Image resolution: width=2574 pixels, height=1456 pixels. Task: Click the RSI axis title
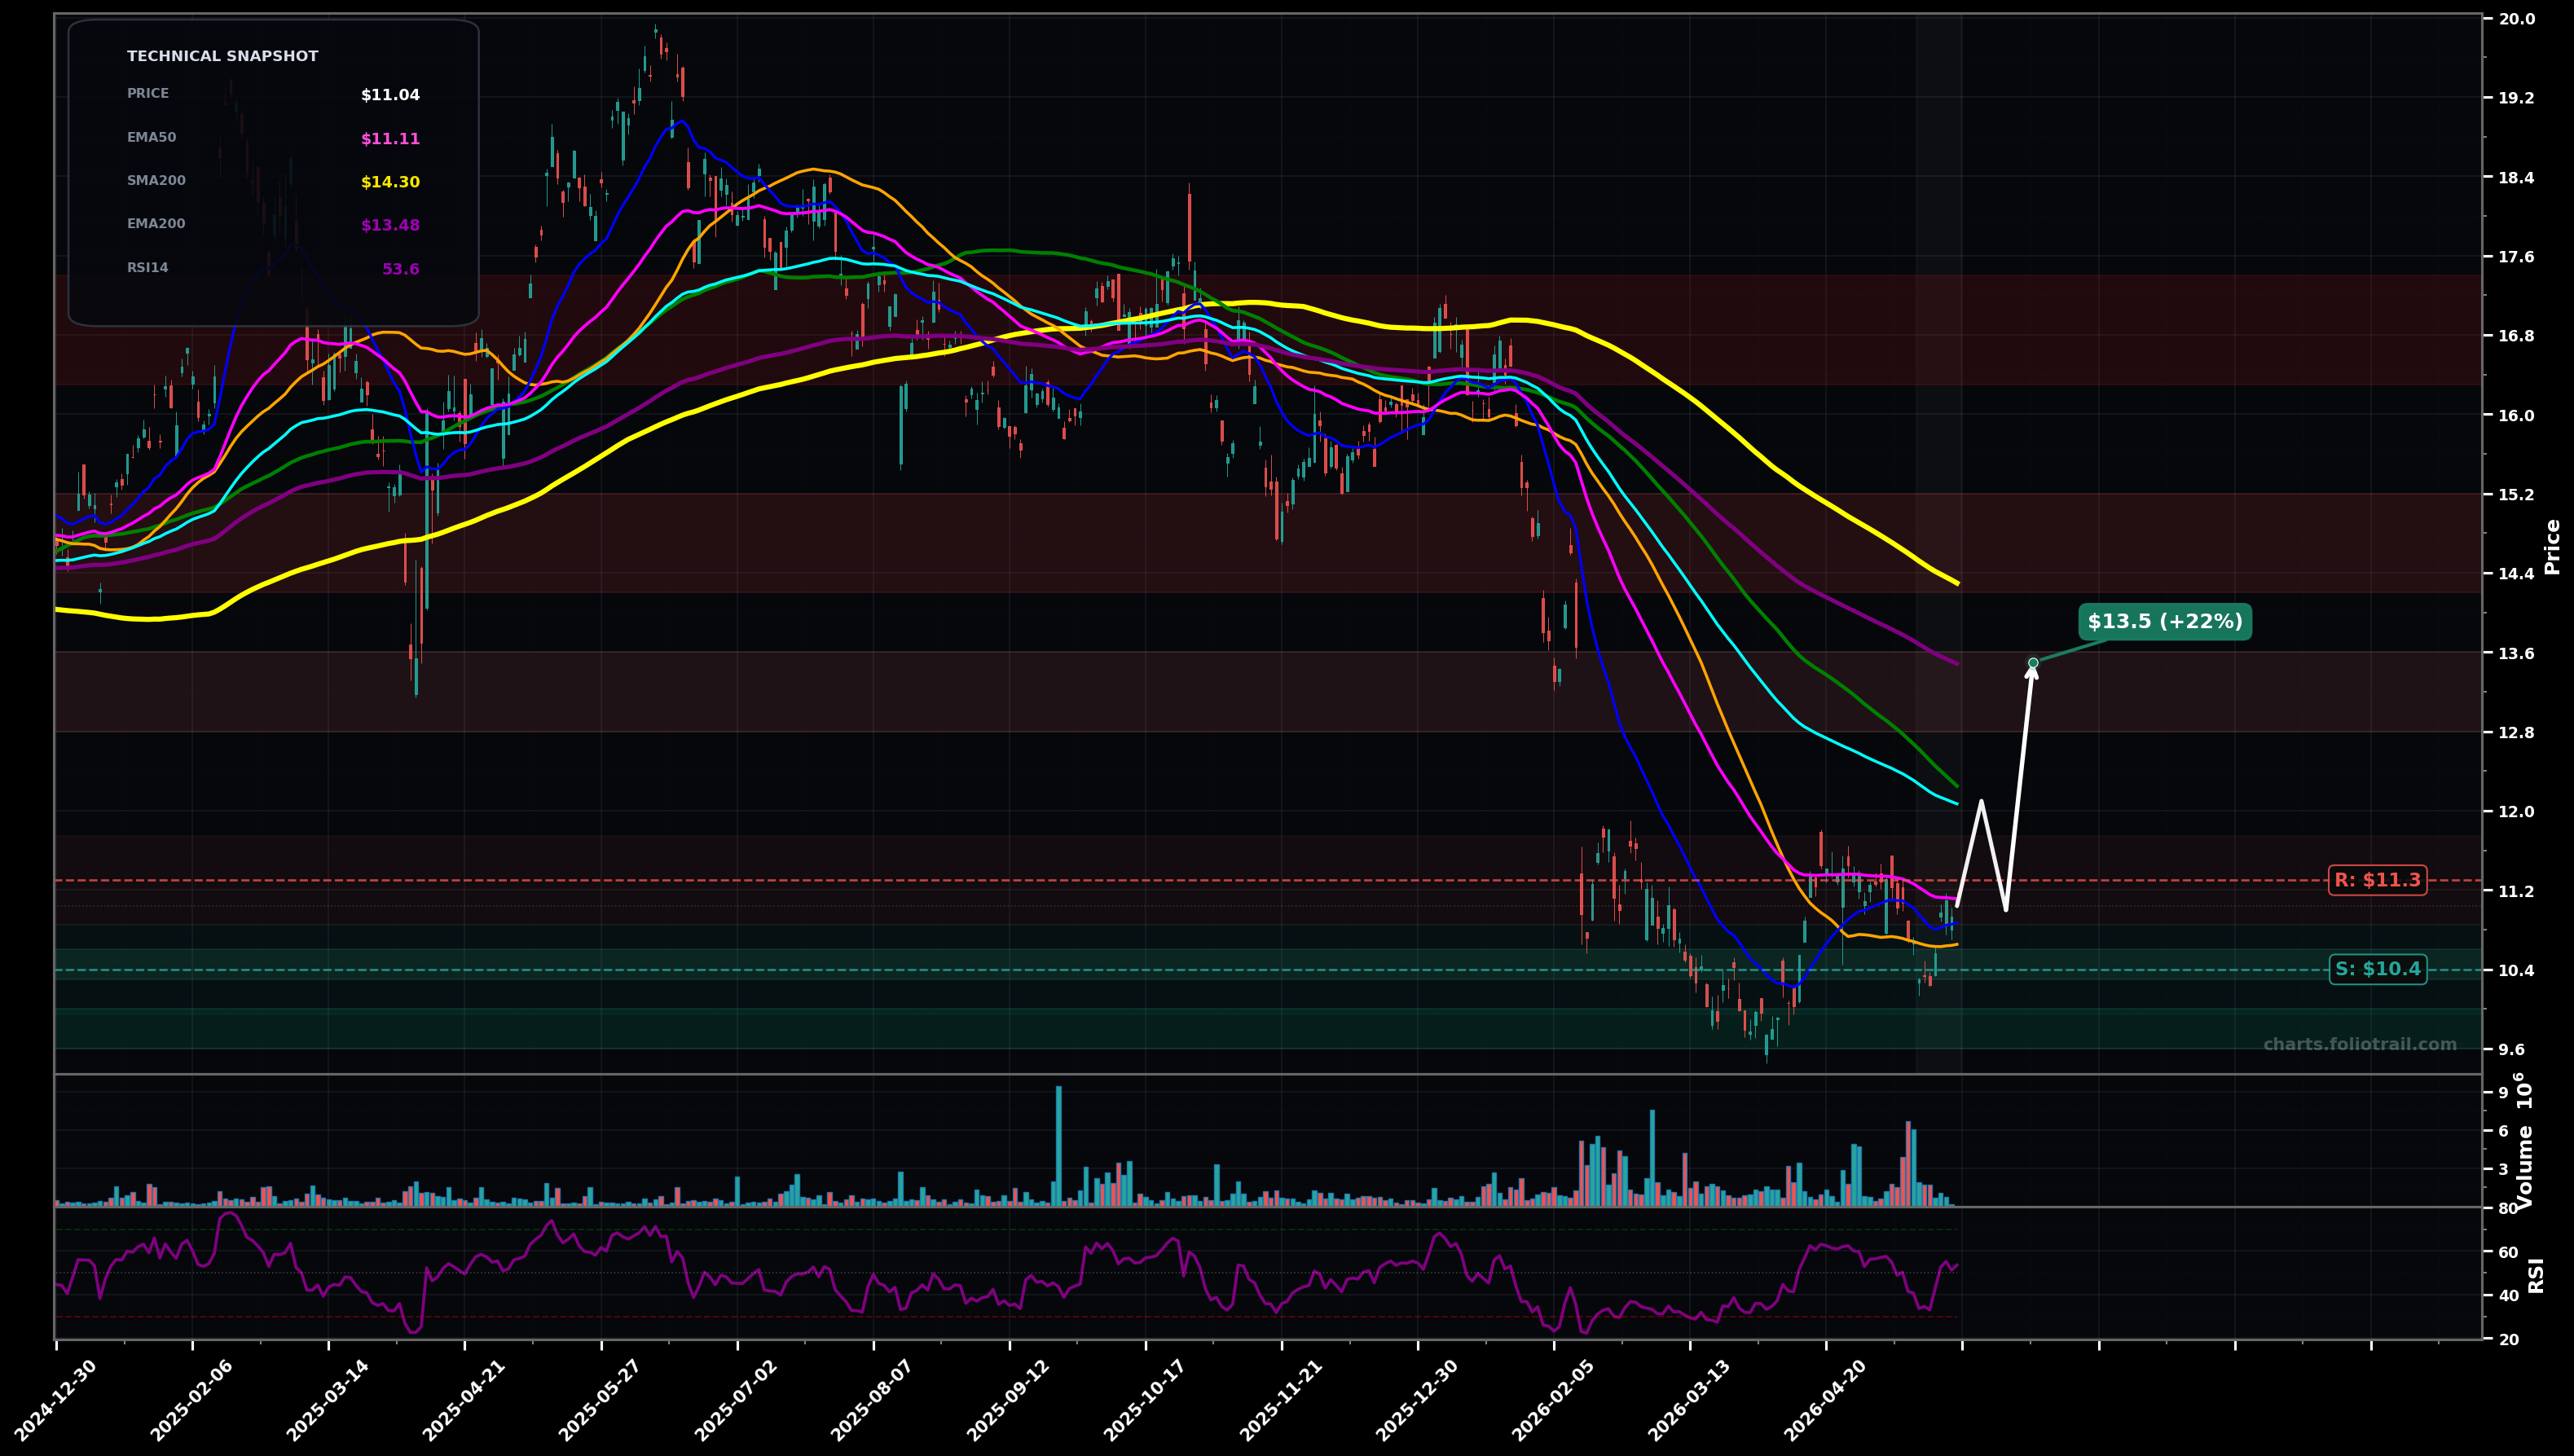coord(2537,1275)
